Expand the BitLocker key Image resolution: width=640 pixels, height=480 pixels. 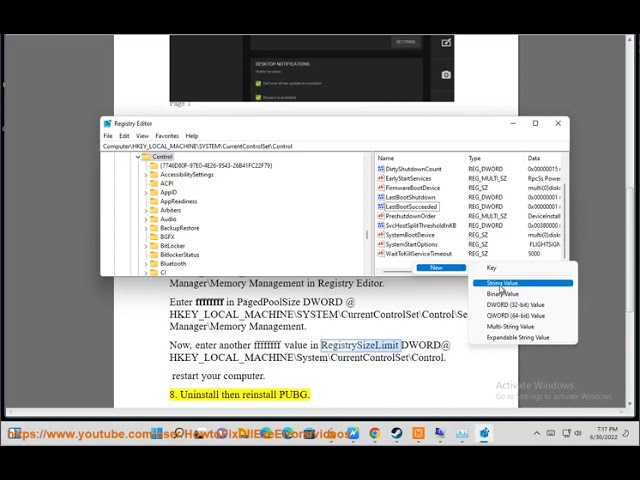coord(146,246)
